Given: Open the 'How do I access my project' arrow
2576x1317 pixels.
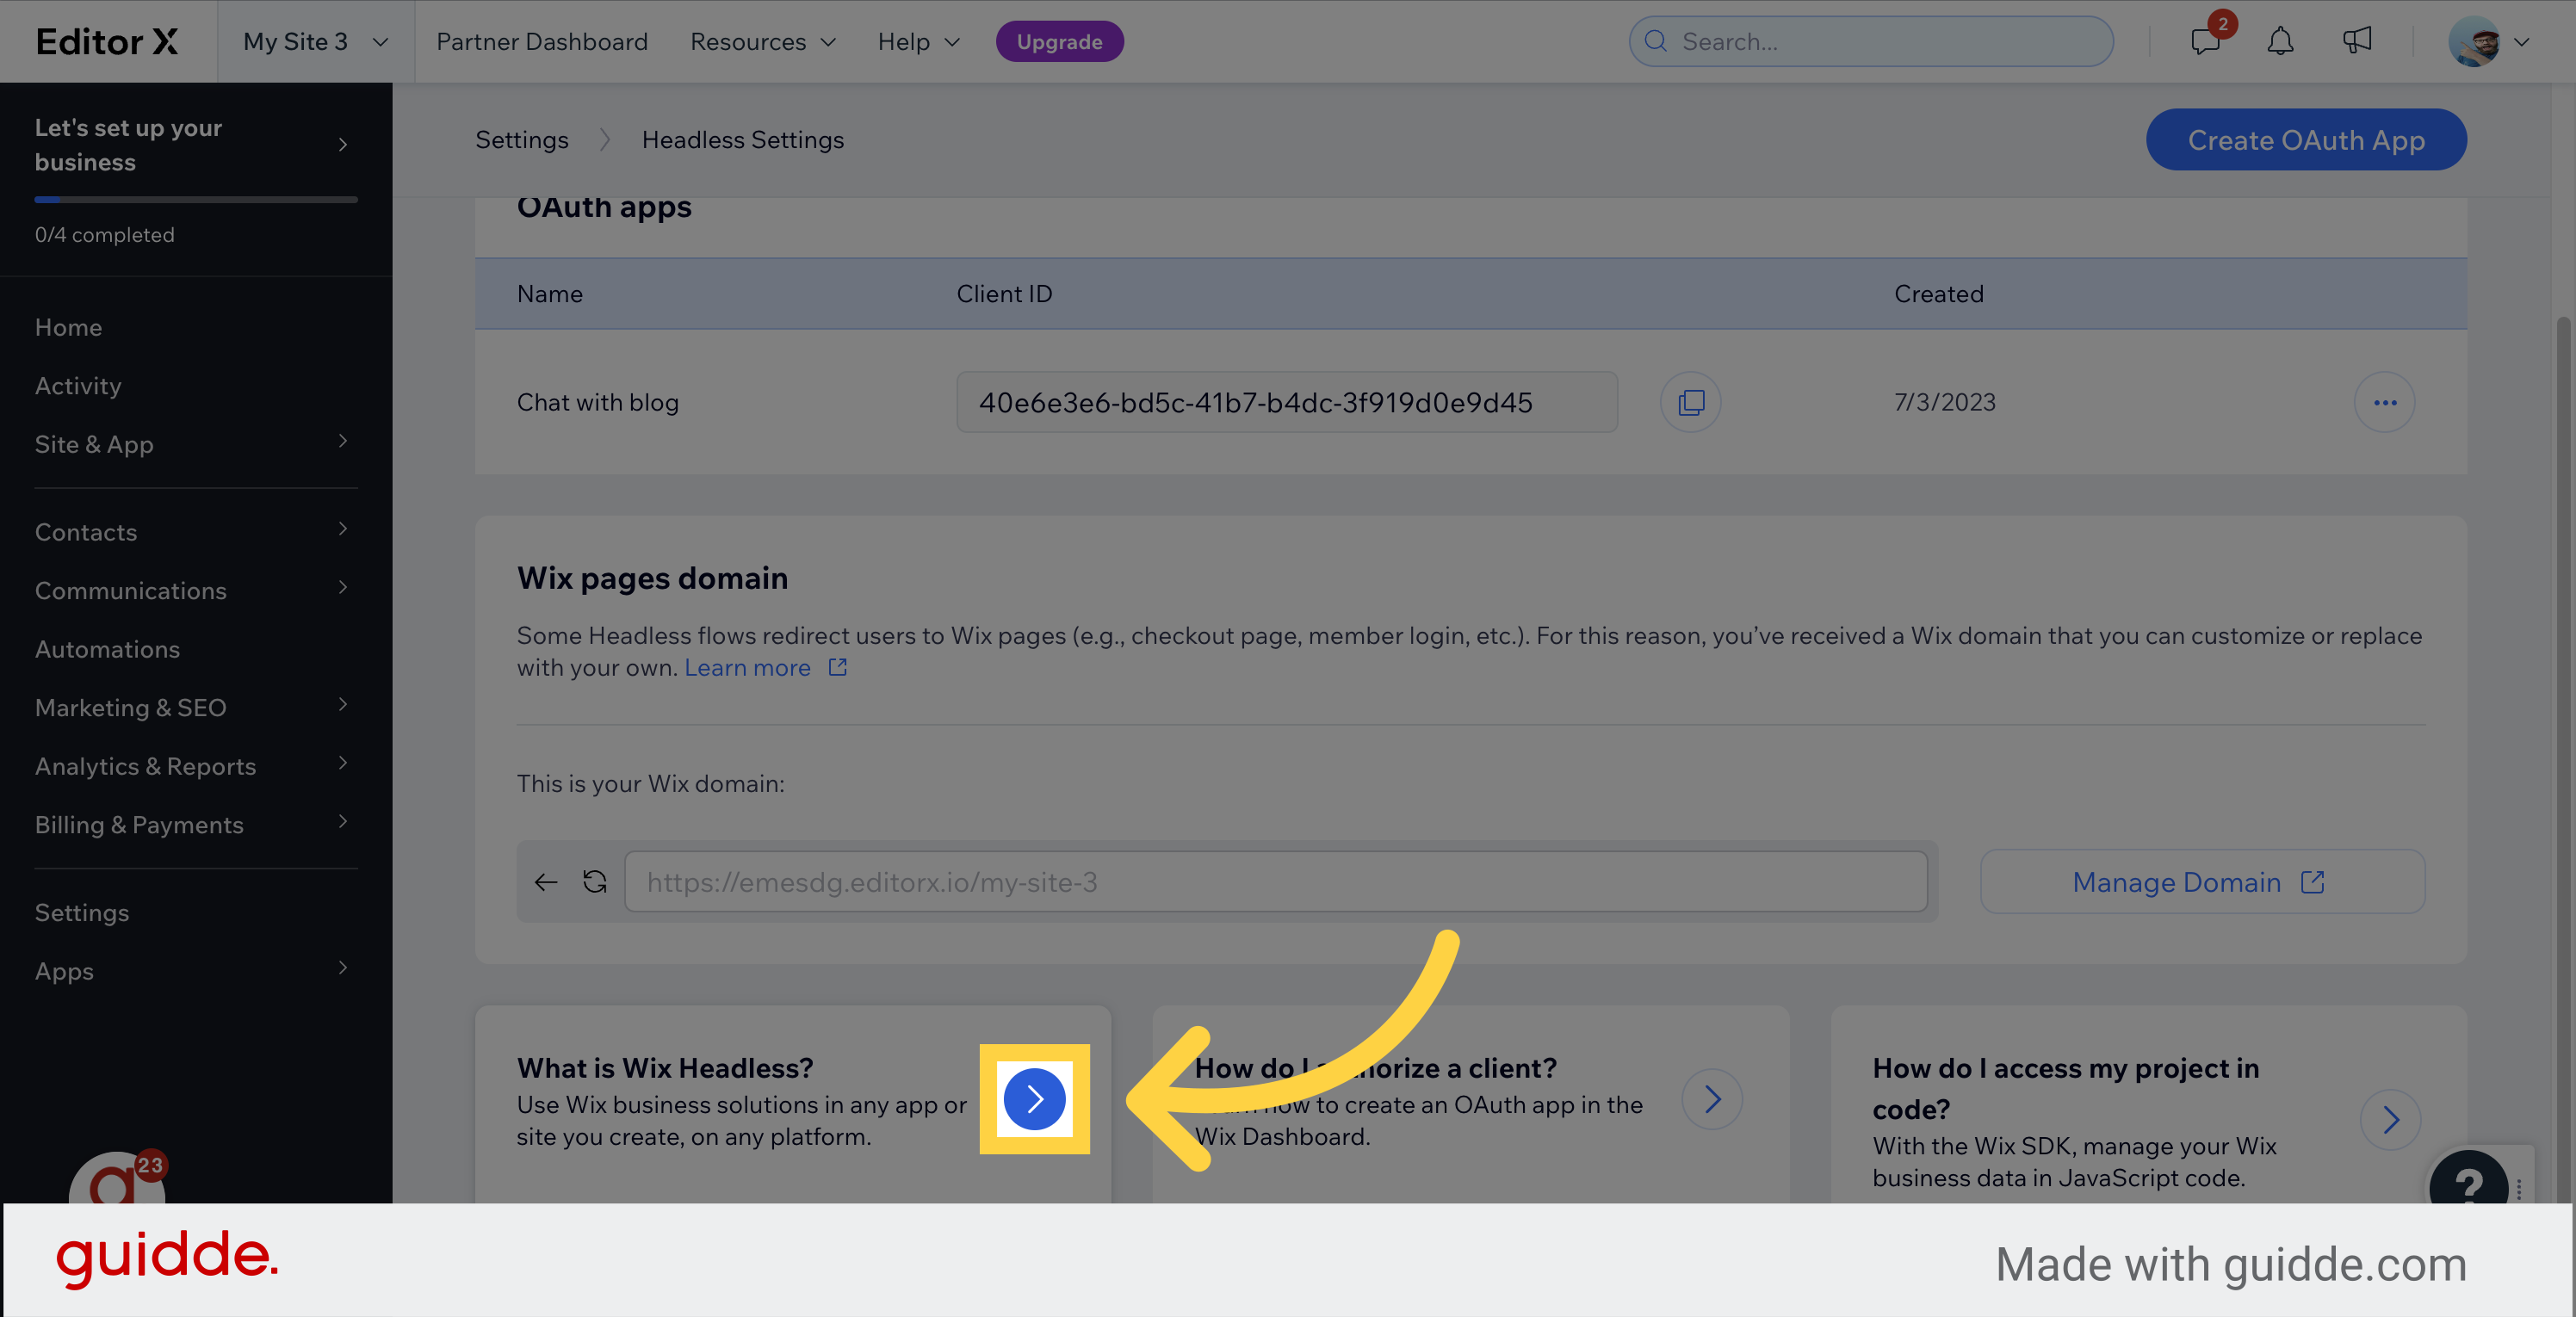Looking at the screenshot, I should (2390, 1119).
